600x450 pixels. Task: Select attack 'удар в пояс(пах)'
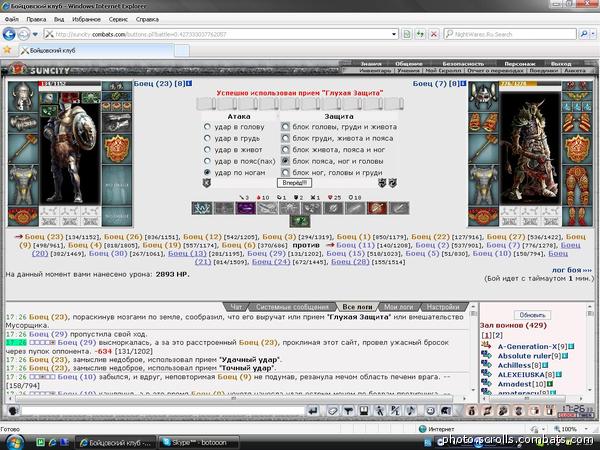(x=207, y=161)
